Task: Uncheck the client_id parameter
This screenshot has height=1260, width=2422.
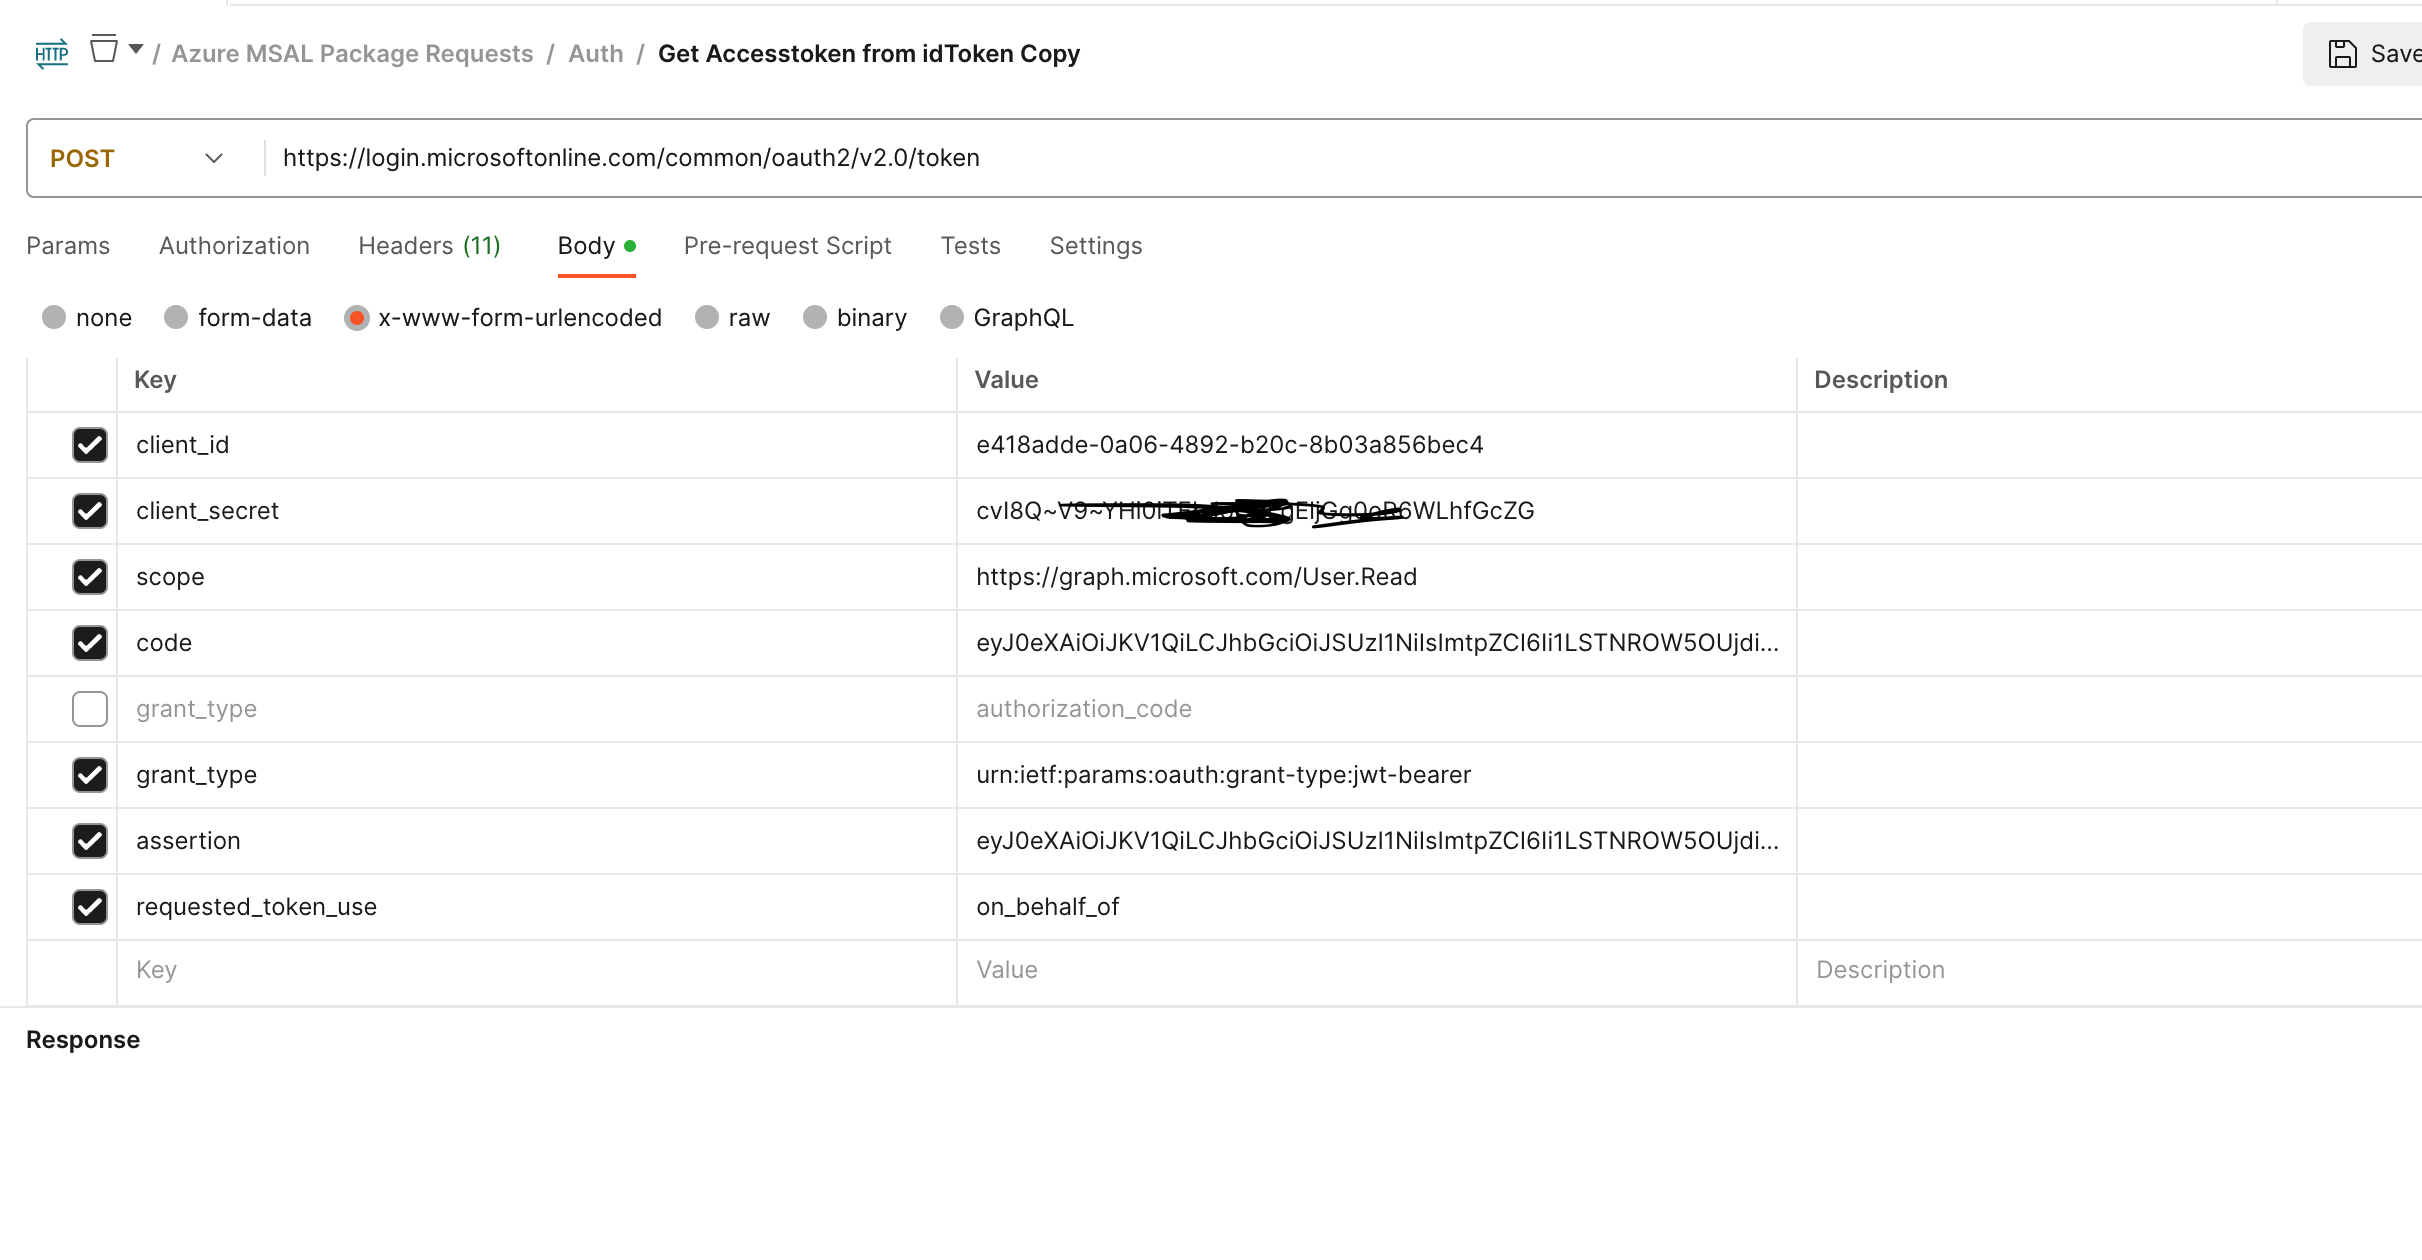Action: point(90,445)
